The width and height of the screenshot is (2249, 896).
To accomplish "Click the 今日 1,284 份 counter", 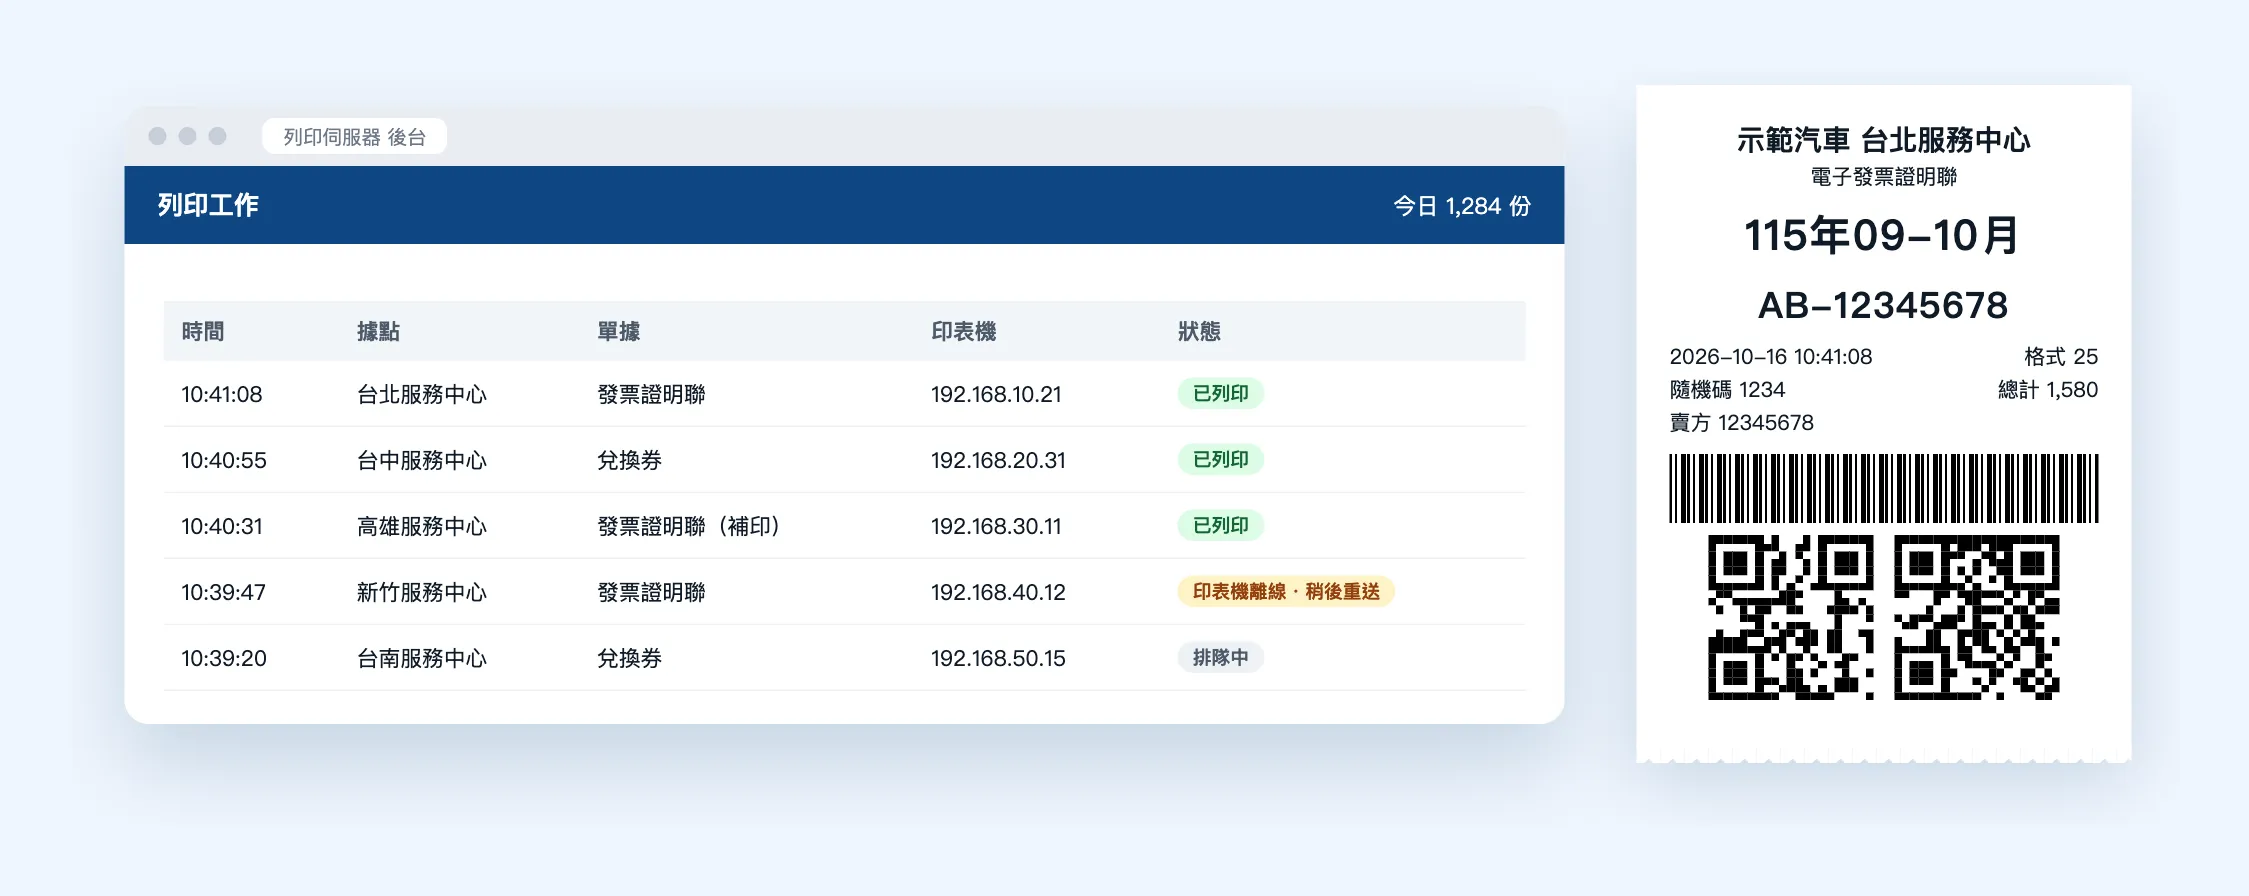I will click(1462, 206).
